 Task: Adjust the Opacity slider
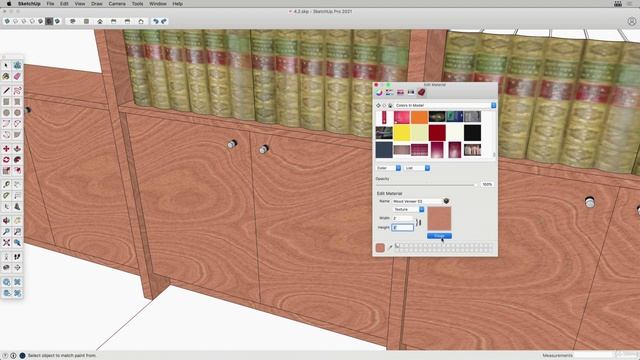426,185
